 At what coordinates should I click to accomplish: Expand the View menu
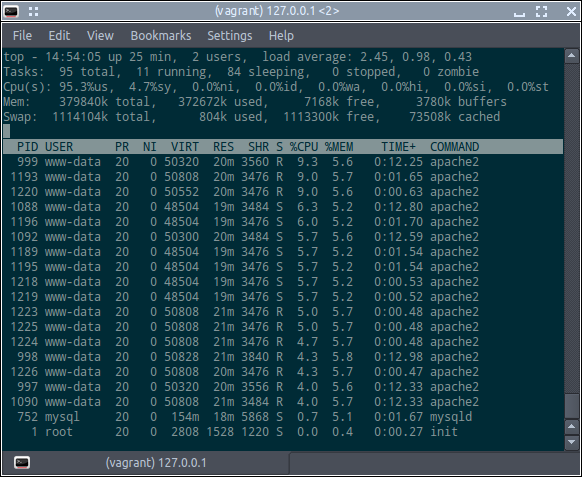[100, 36]
